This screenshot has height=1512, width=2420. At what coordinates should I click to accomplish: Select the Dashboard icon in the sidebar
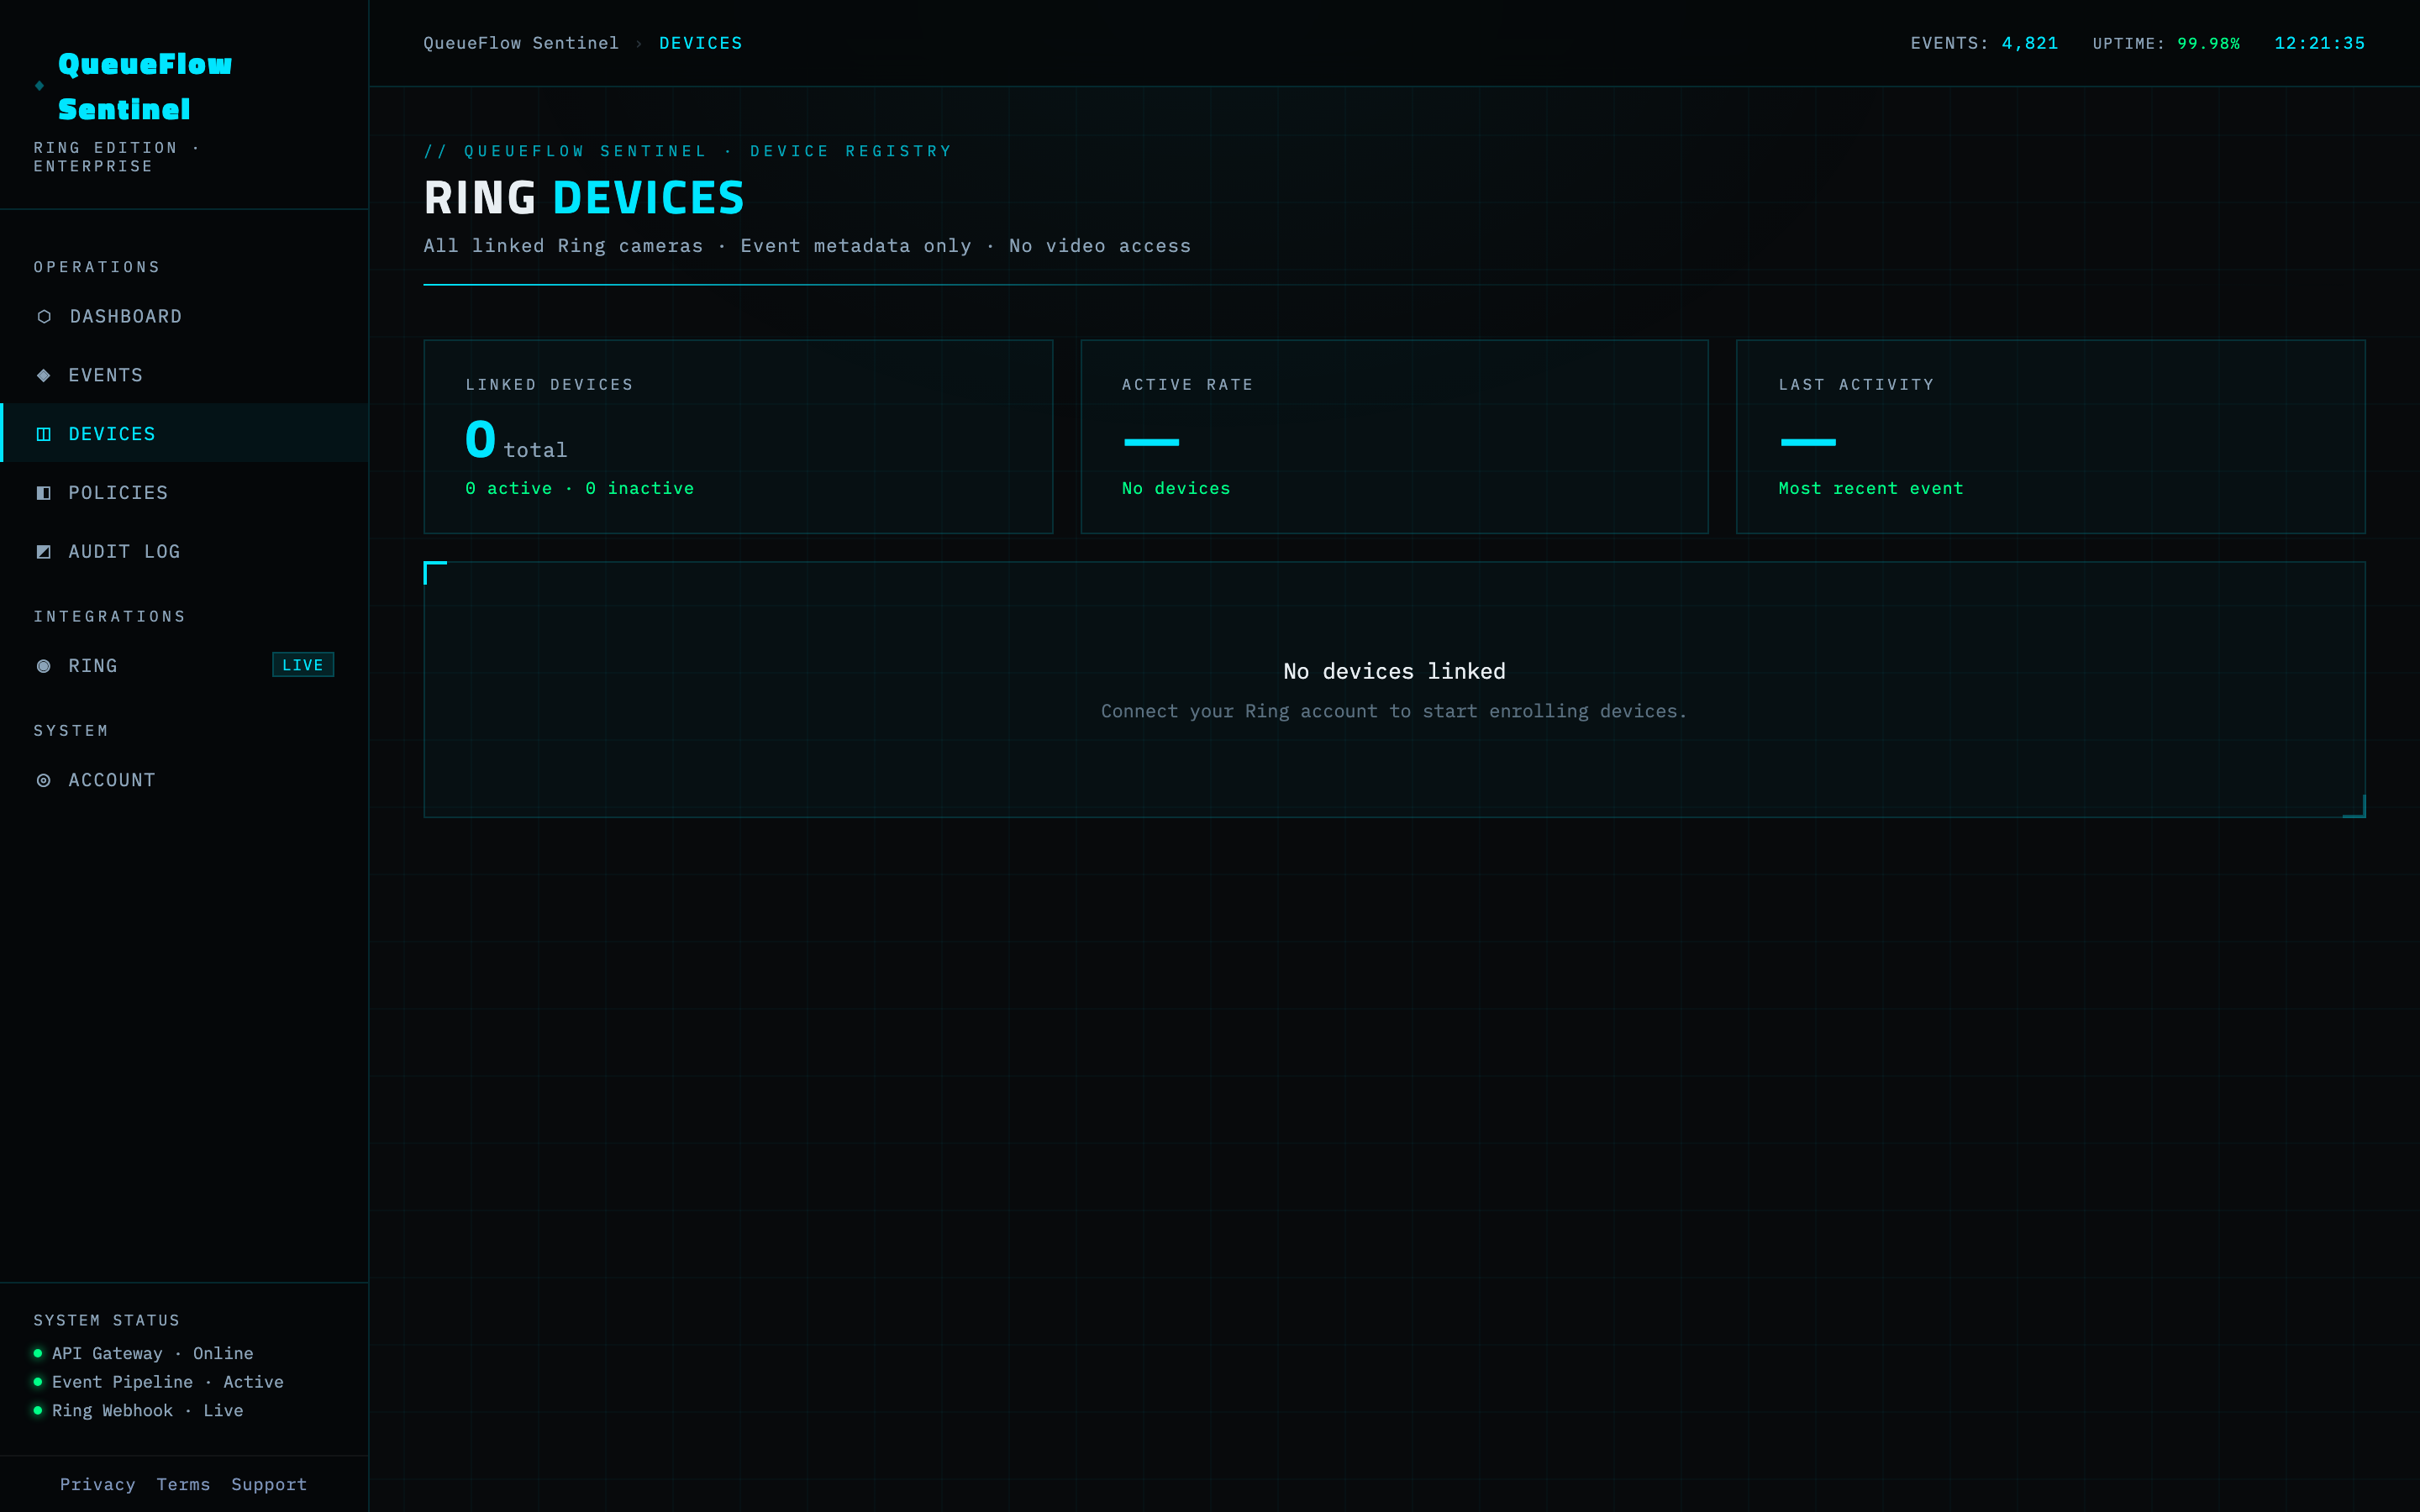click(44, 316)
